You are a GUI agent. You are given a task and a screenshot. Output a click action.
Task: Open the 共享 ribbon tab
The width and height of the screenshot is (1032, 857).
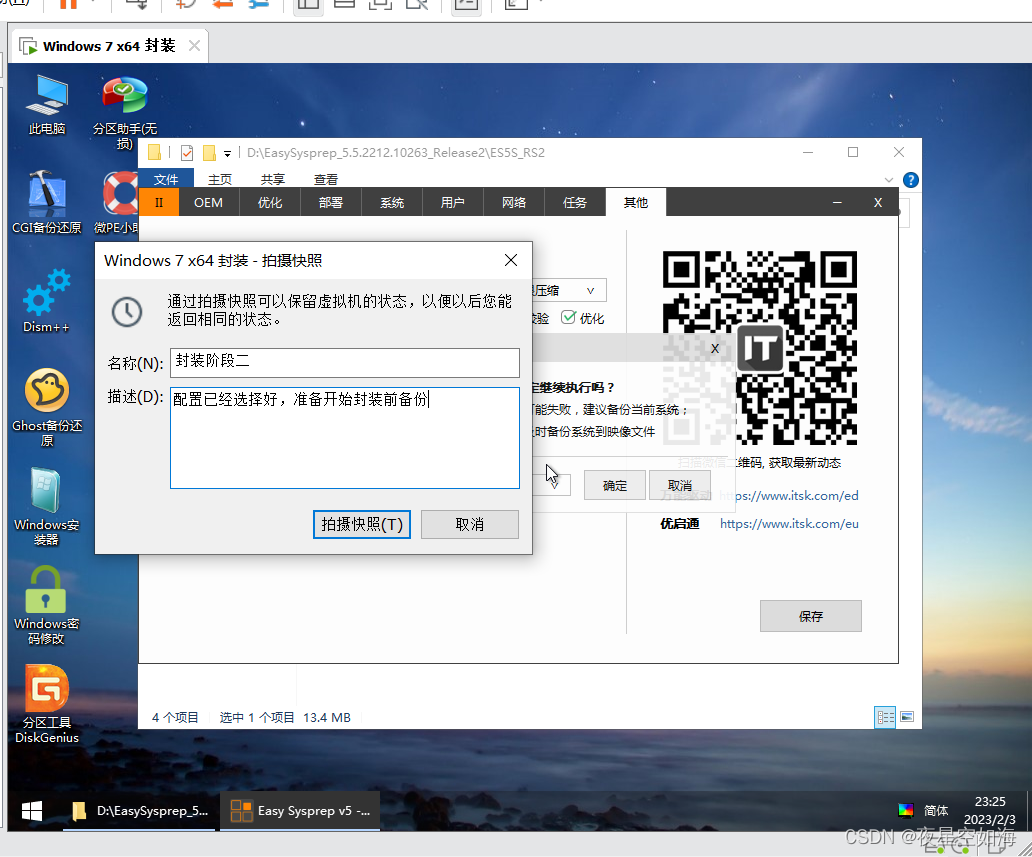[x=272, y=179]
